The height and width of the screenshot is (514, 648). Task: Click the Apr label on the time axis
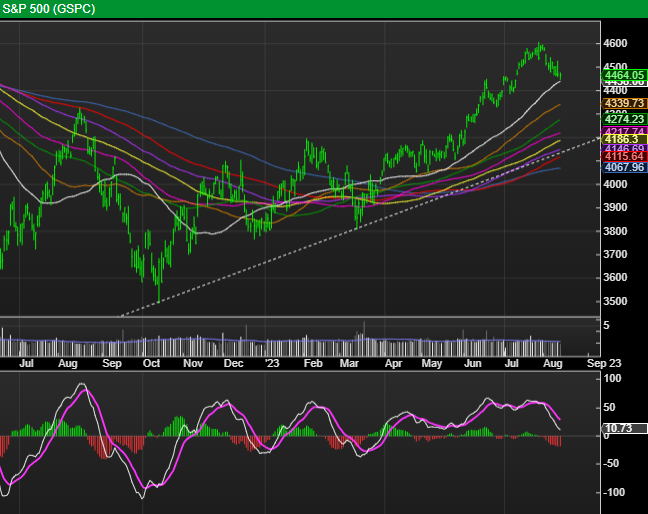pyautogui.click(x=393, y=363)
